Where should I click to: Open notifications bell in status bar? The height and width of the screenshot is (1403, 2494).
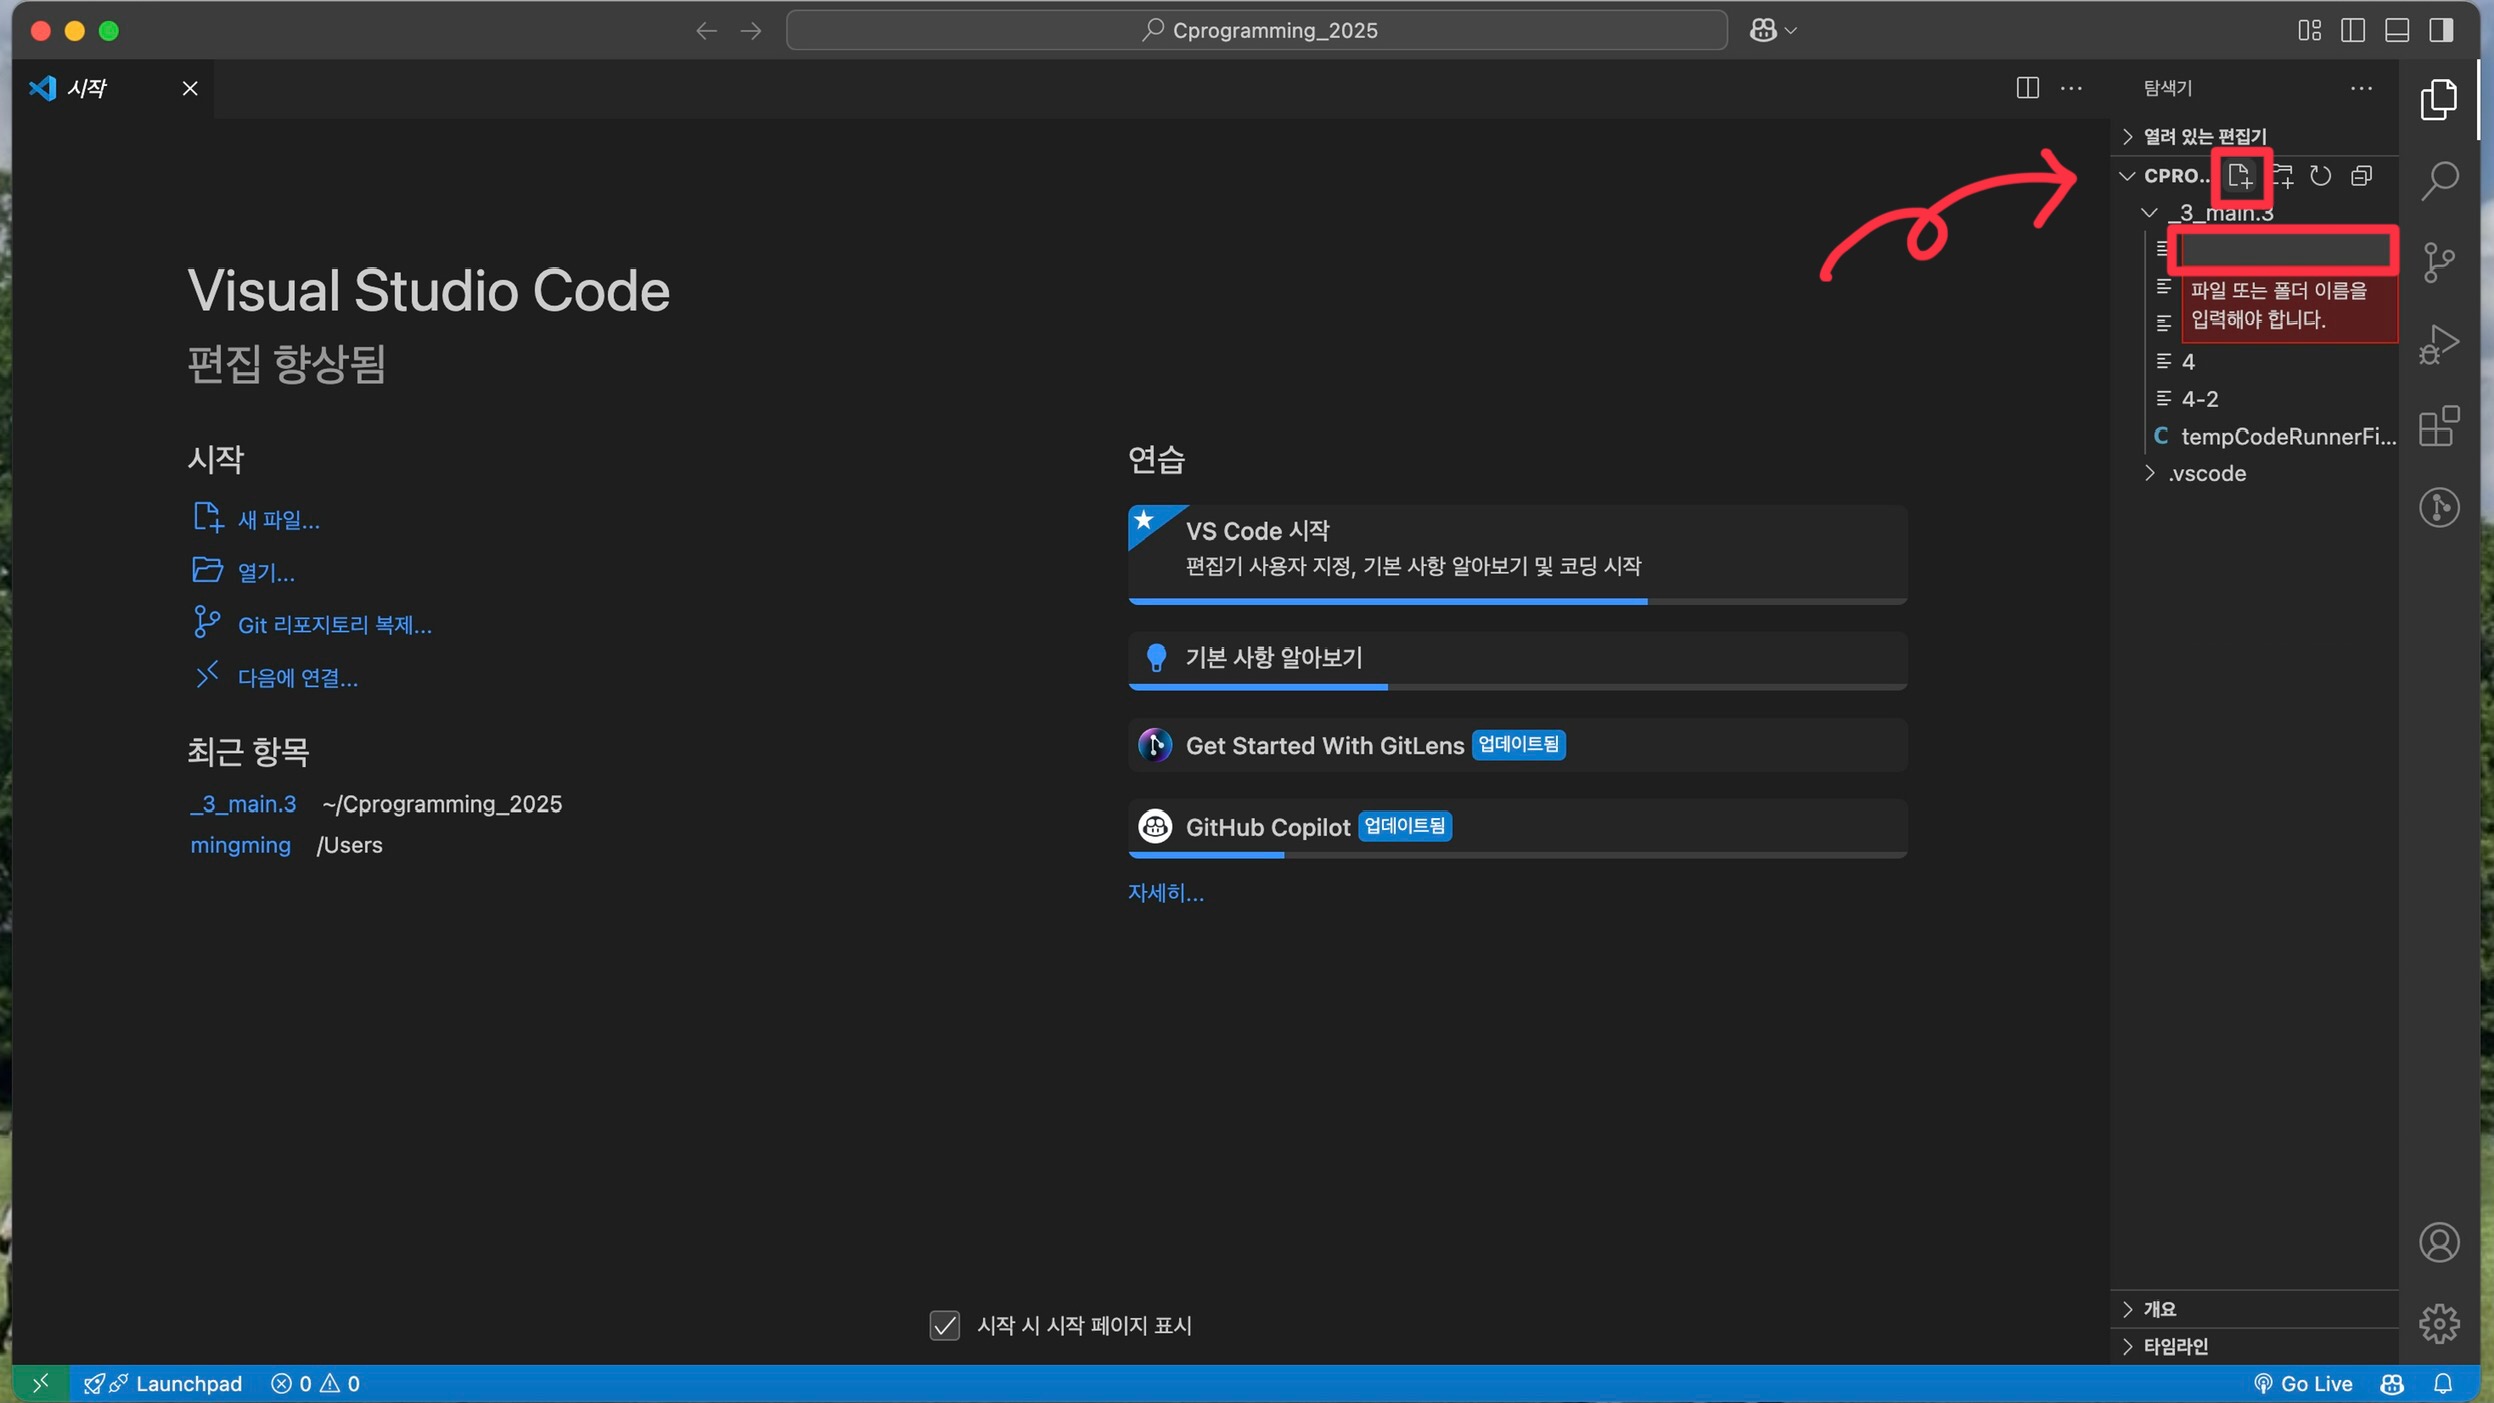point(2442,1383)
